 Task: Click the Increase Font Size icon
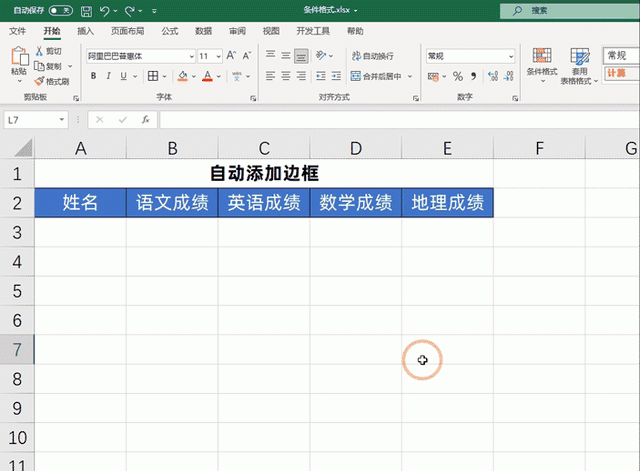click(231, 56)
